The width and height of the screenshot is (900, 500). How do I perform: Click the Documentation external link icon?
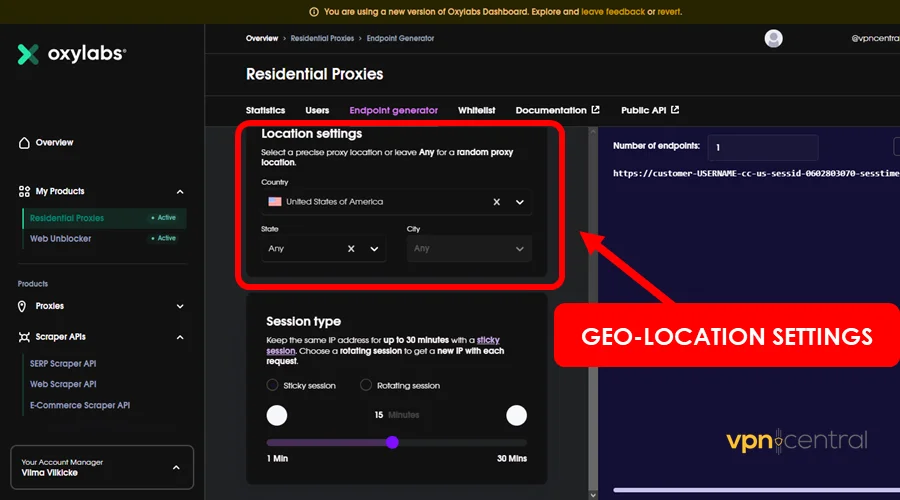click(x=596, y=110)
